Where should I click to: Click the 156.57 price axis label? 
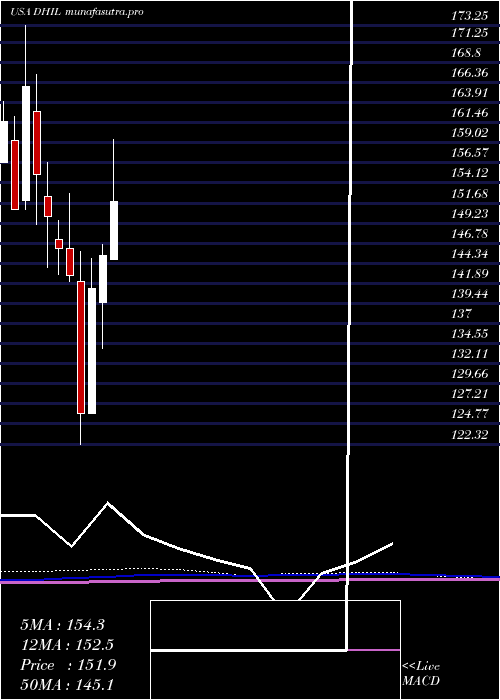click(x=469, y=153)
